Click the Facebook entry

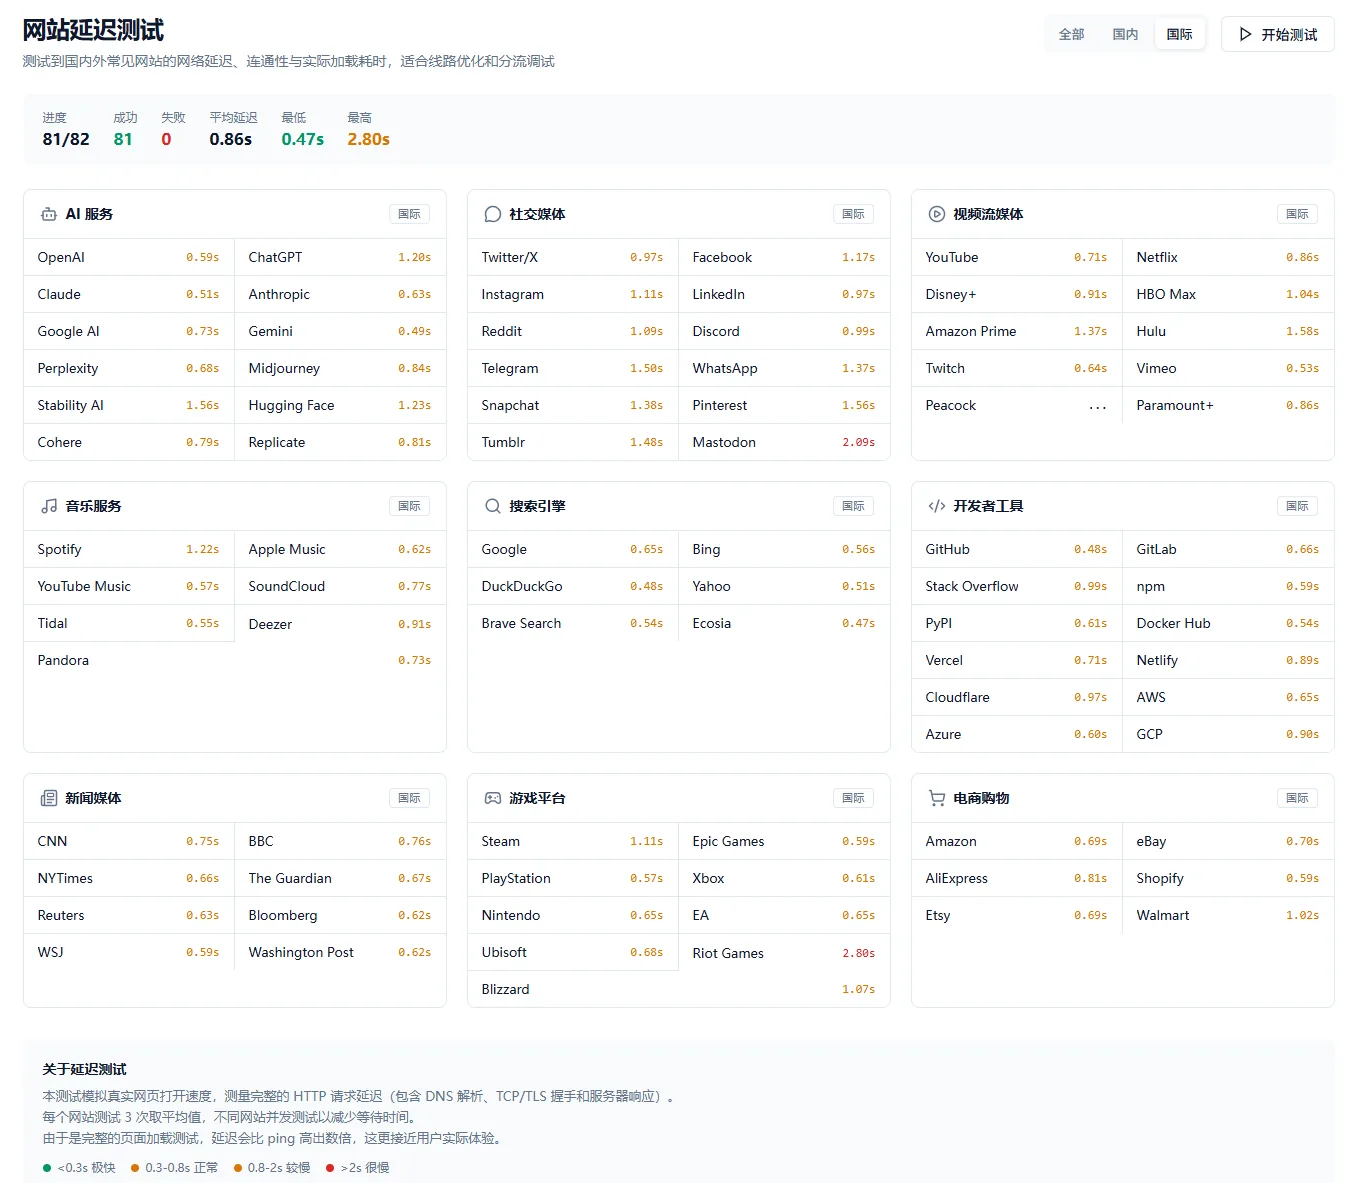(x=784, y=257)
